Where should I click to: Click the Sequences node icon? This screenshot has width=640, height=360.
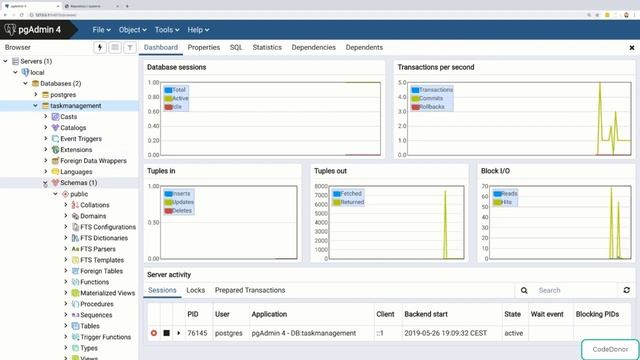point(75,315)
